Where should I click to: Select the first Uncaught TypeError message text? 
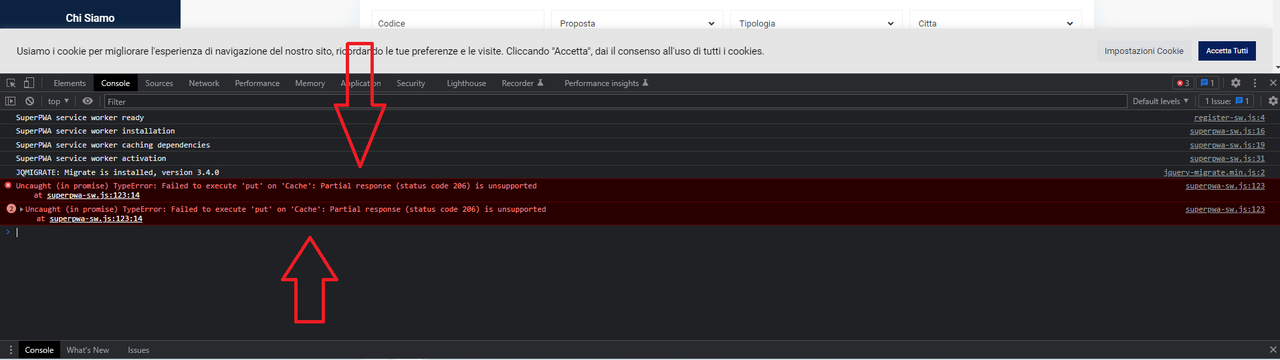276,186
